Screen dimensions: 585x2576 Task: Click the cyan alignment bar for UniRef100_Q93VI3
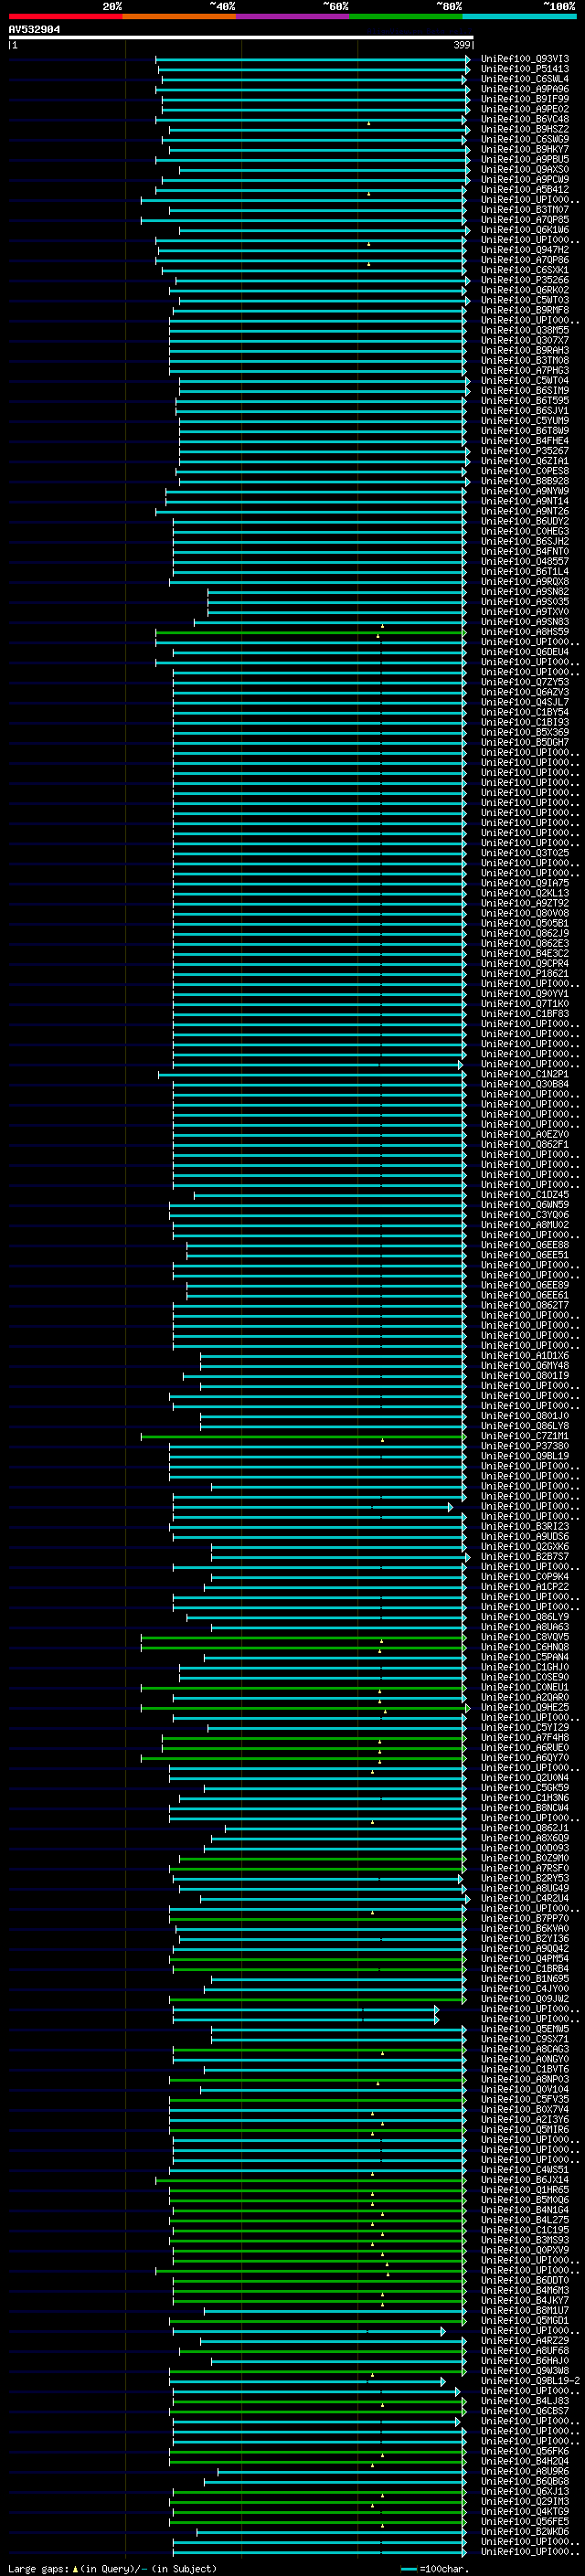pos(311,59)
